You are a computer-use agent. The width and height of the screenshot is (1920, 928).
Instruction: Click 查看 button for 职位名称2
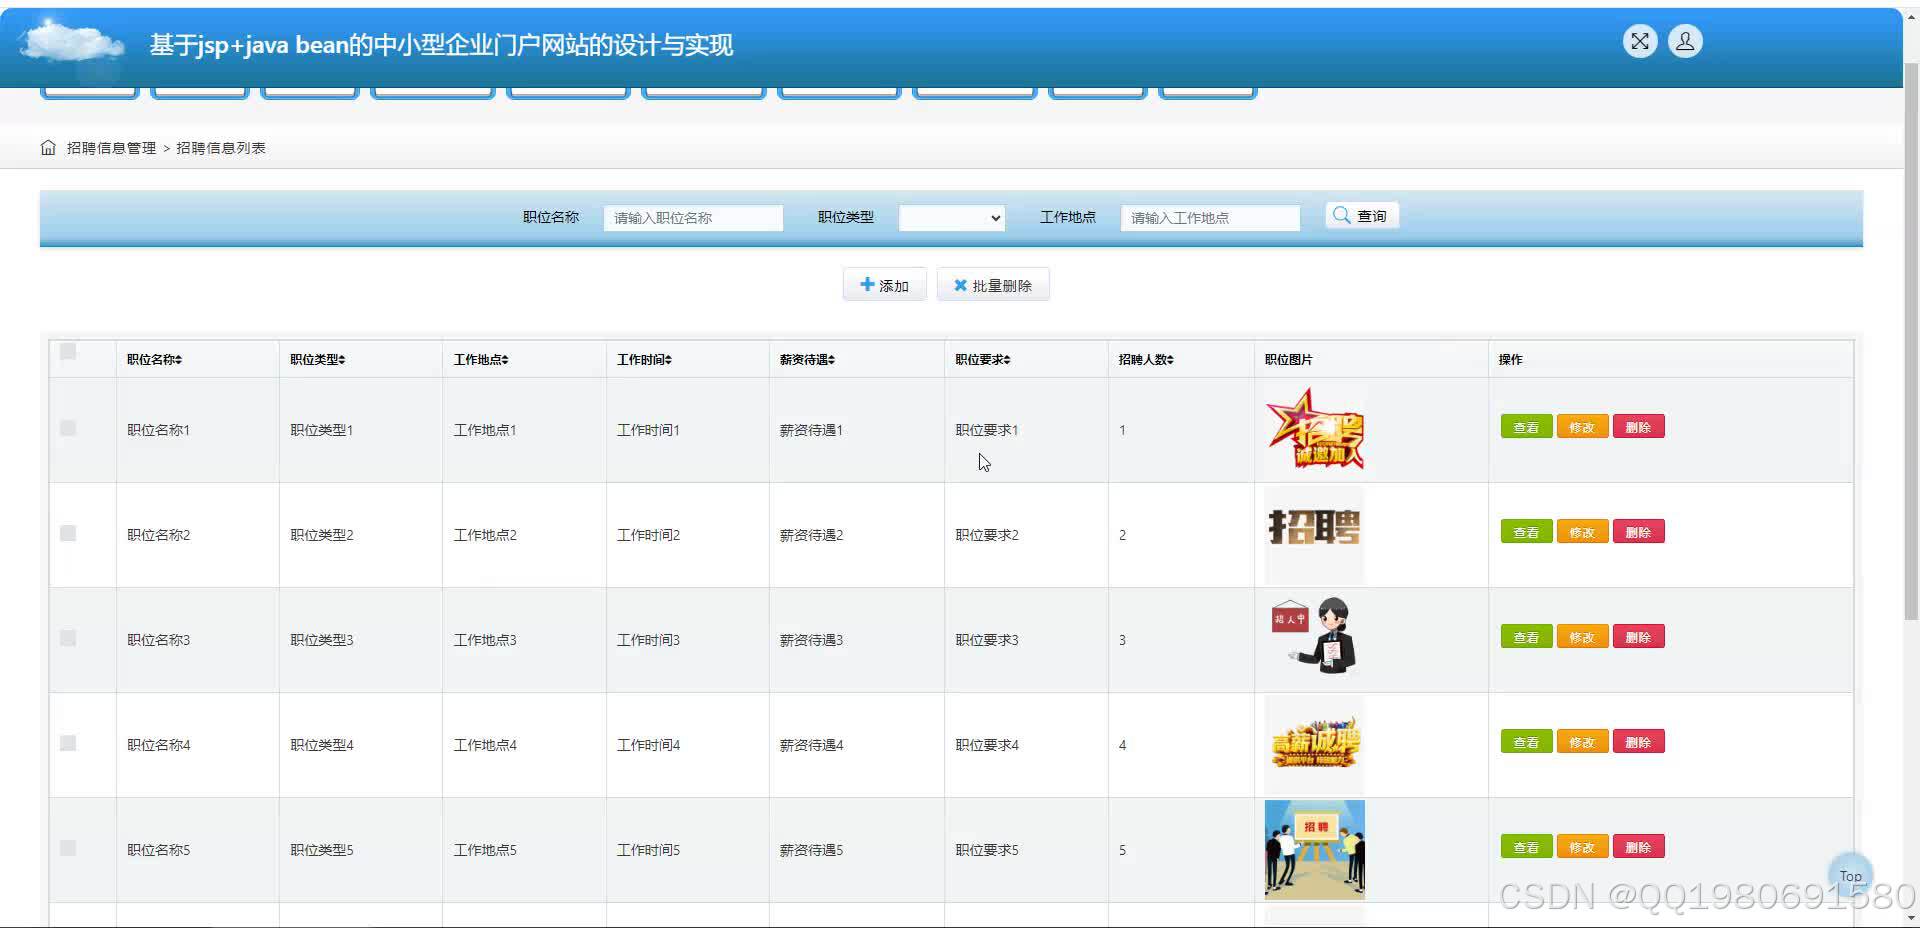(x=1526, y=532)
